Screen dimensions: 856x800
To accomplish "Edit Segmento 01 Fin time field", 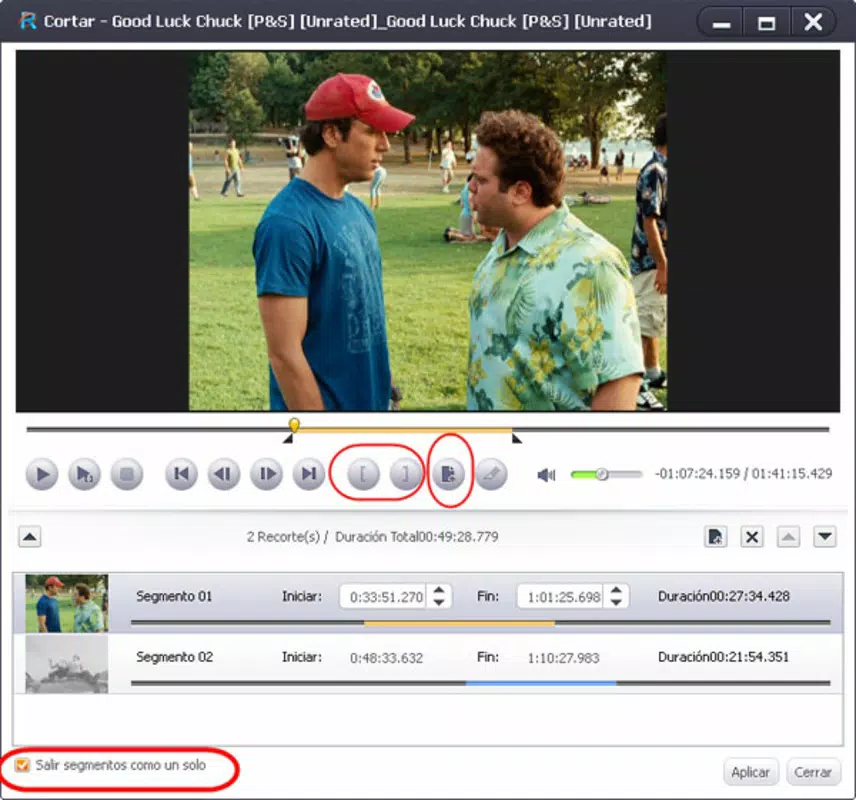I will coord(561,597).
